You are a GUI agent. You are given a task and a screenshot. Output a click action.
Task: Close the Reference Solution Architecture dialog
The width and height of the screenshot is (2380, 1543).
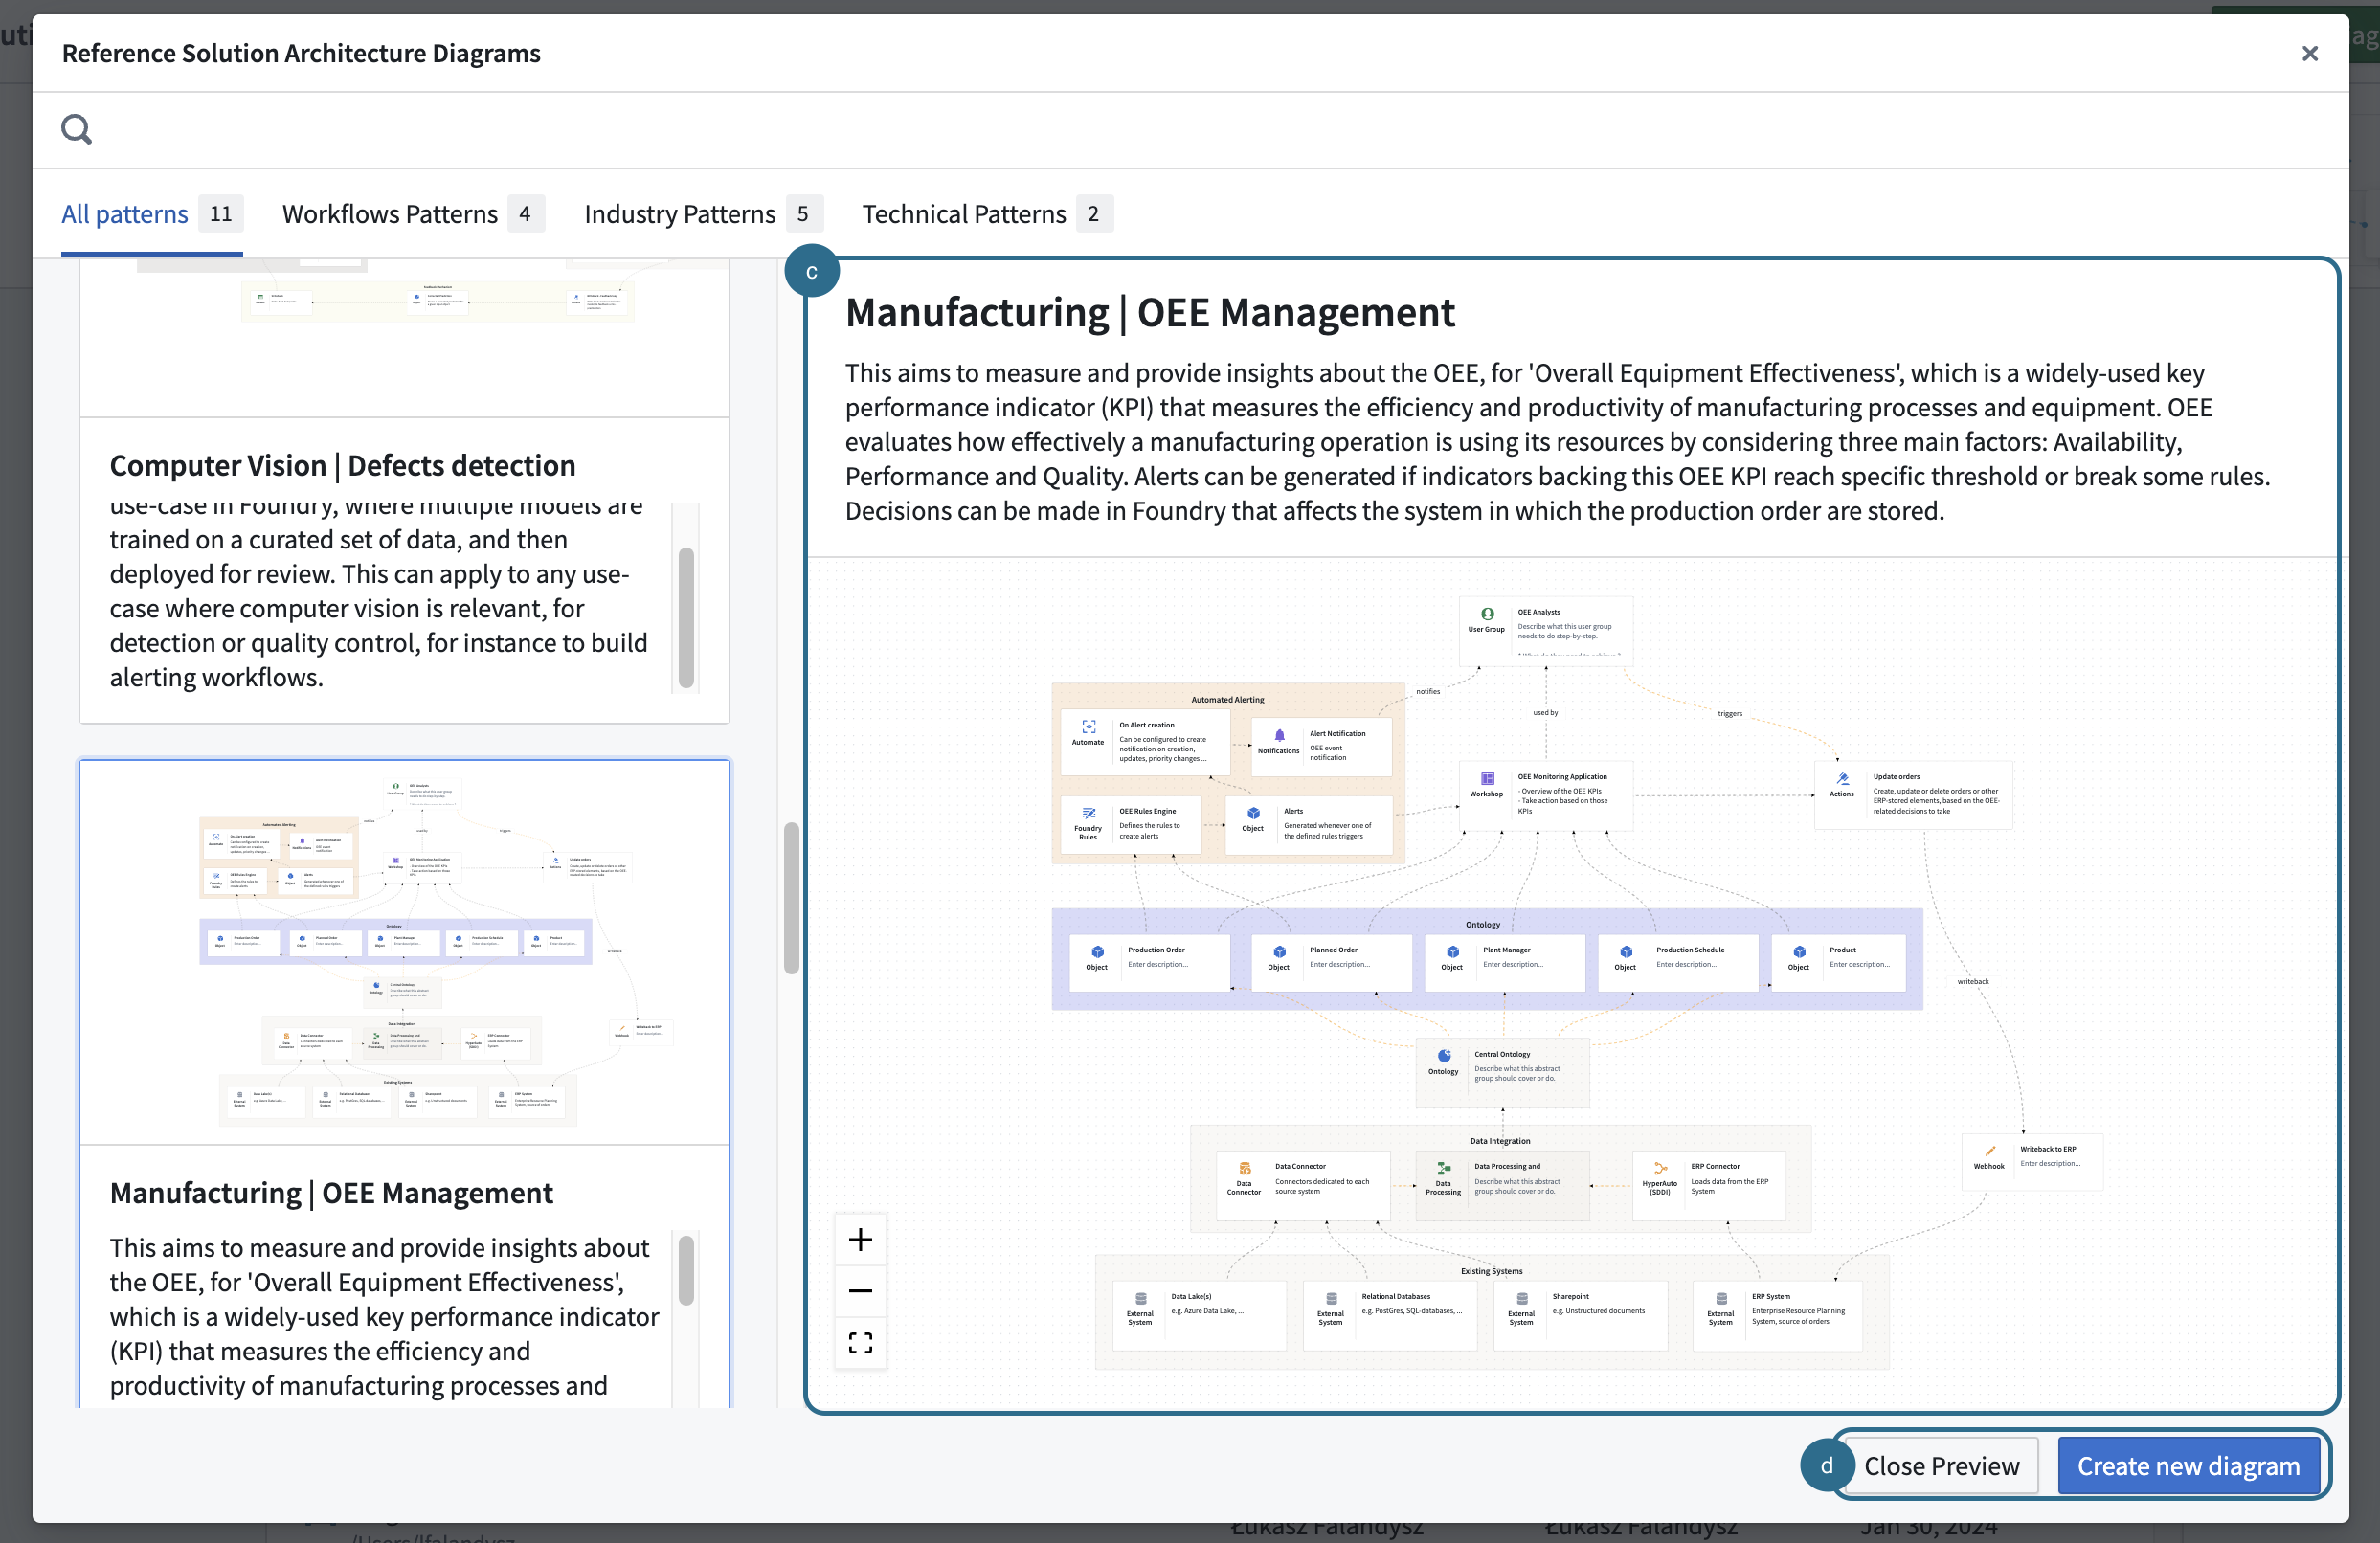2309,54
